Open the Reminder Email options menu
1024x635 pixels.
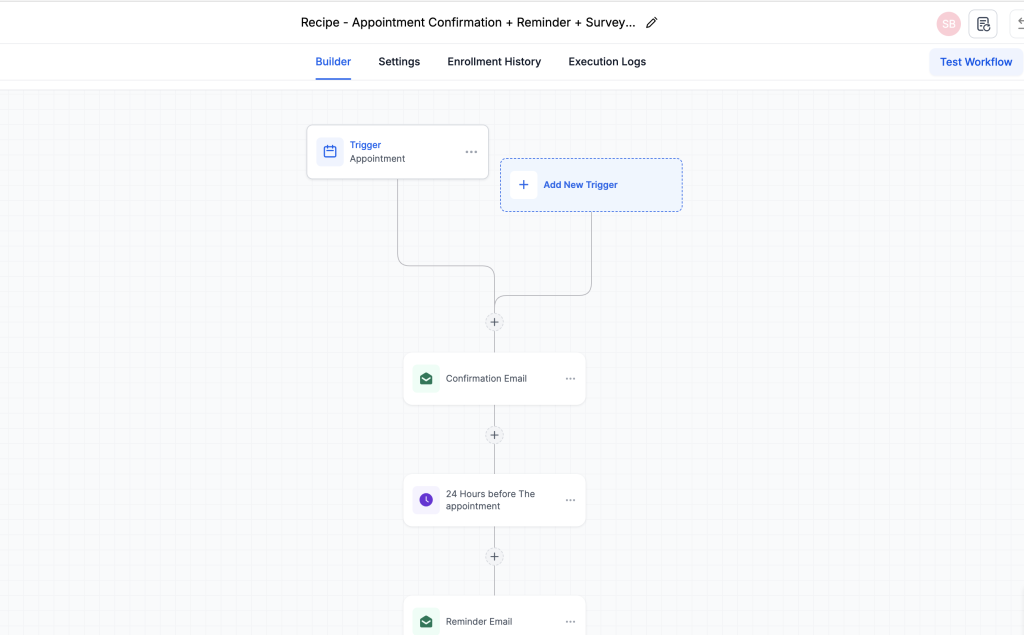tap(570, 620)
